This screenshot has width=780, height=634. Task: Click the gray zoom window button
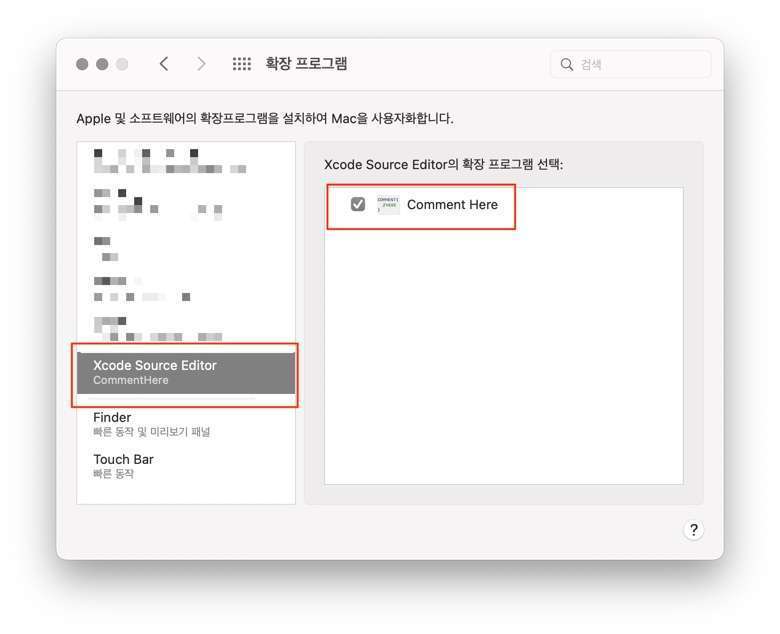click(x=122, y=64)
